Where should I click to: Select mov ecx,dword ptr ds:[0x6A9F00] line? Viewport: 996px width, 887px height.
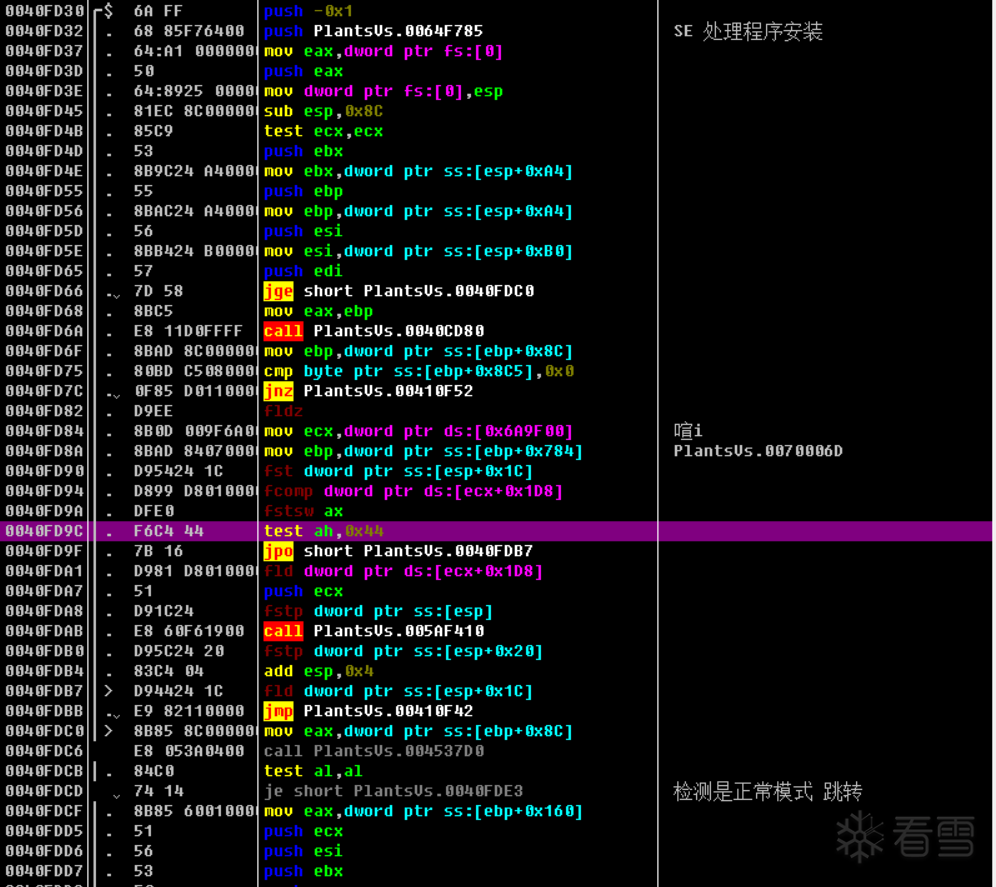419,431
